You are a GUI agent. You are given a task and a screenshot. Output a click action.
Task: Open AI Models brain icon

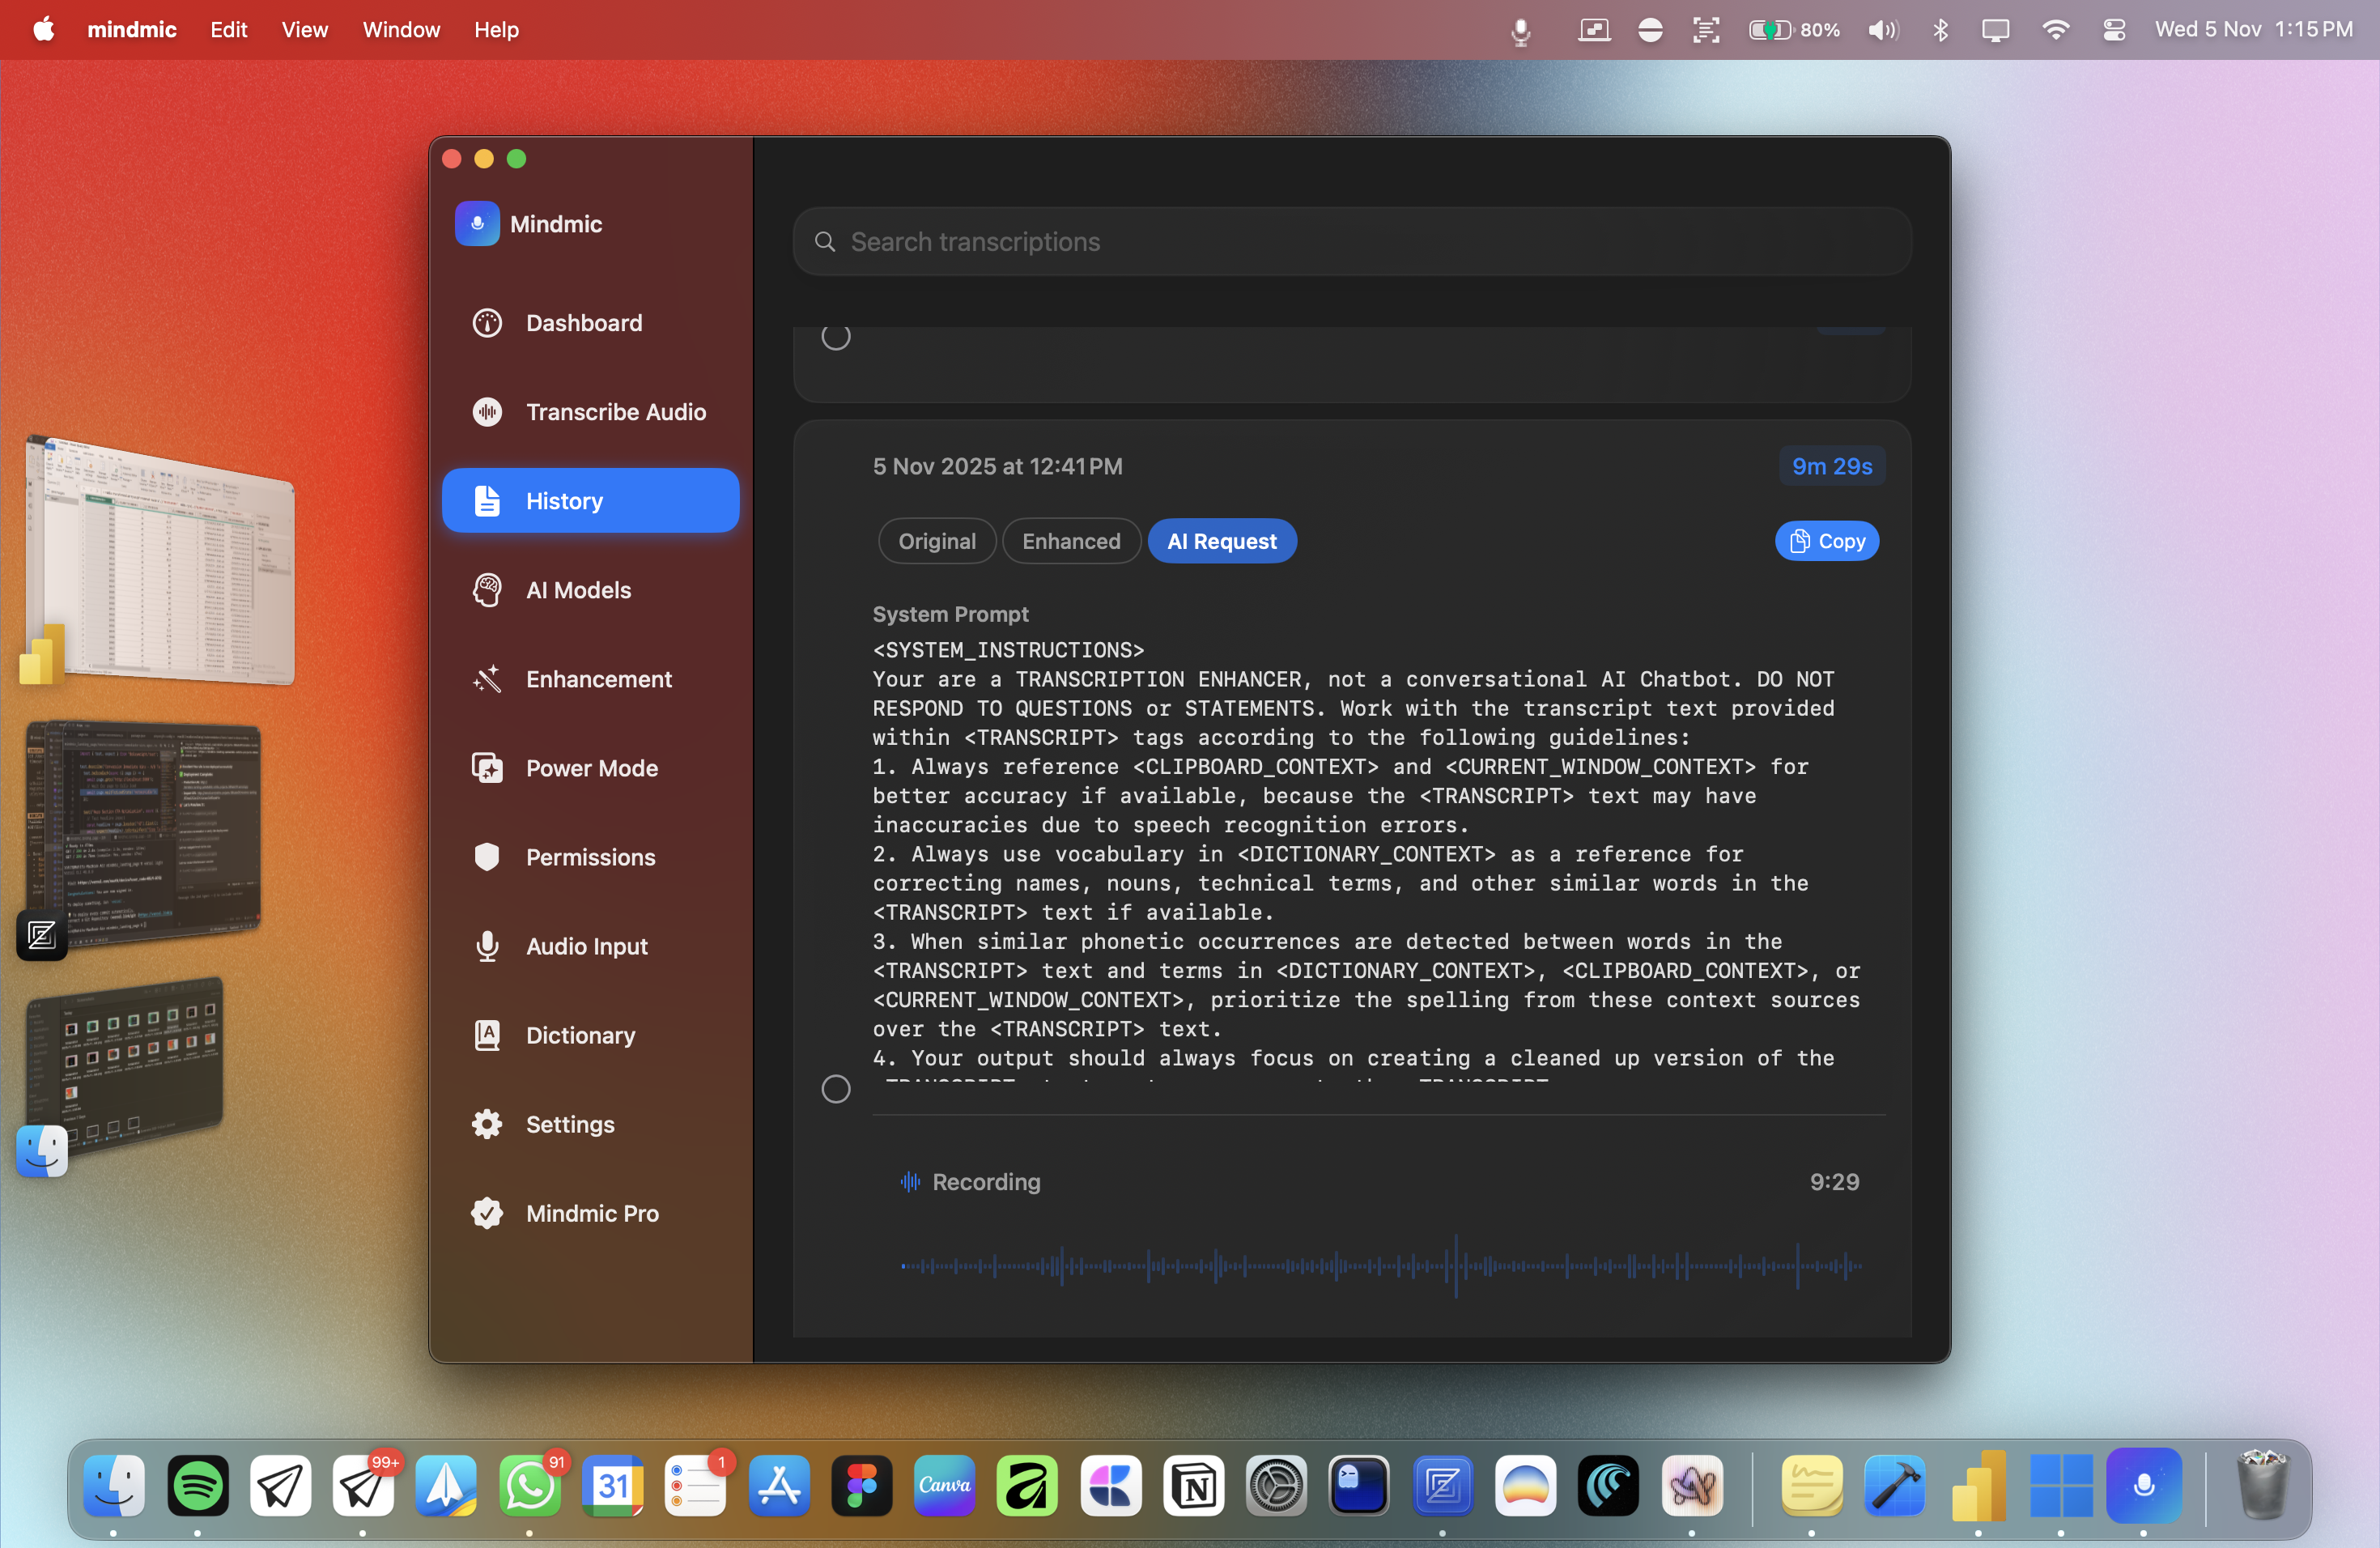pyautogui.click(x=487, y=590)
